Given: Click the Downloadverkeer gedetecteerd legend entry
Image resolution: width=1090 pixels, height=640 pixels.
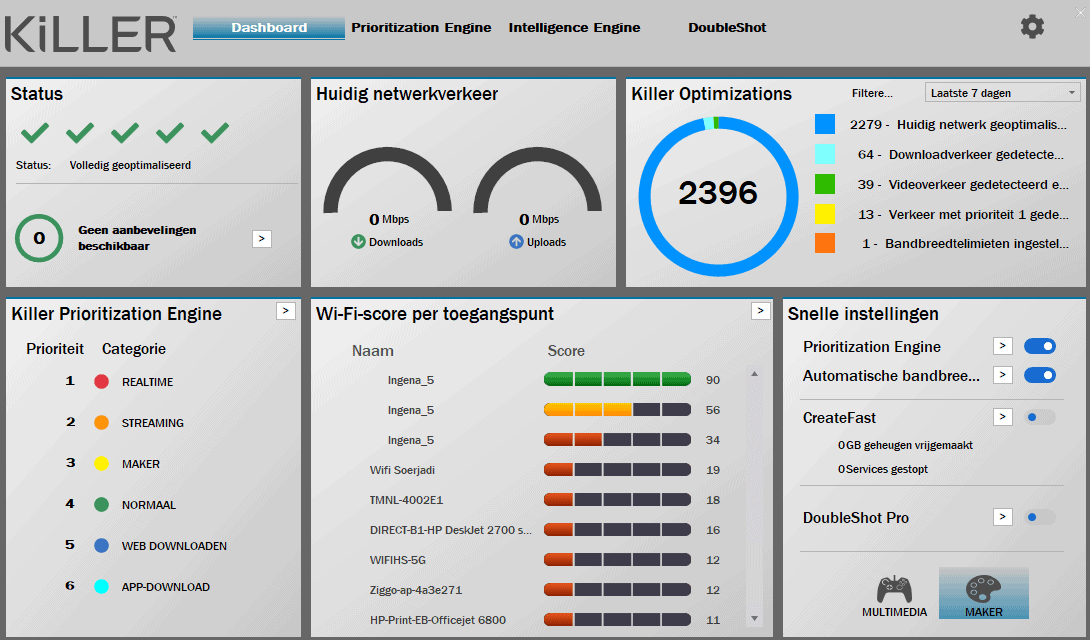Looking at the screenshot, I should [x=961, y=154].
